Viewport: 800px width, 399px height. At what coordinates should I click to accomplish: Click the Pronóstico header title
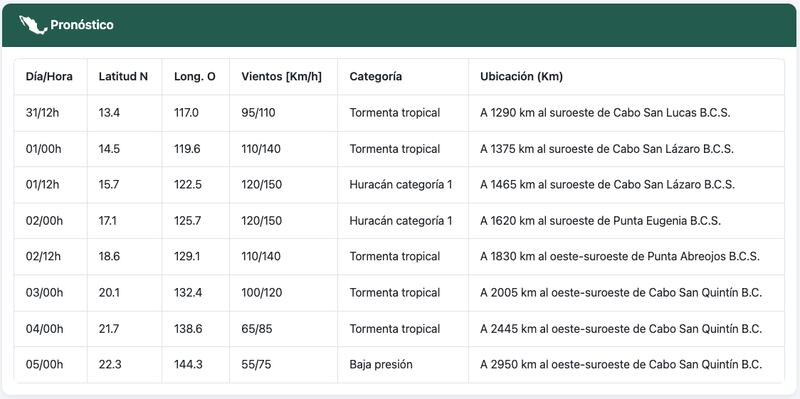point(82,25)
